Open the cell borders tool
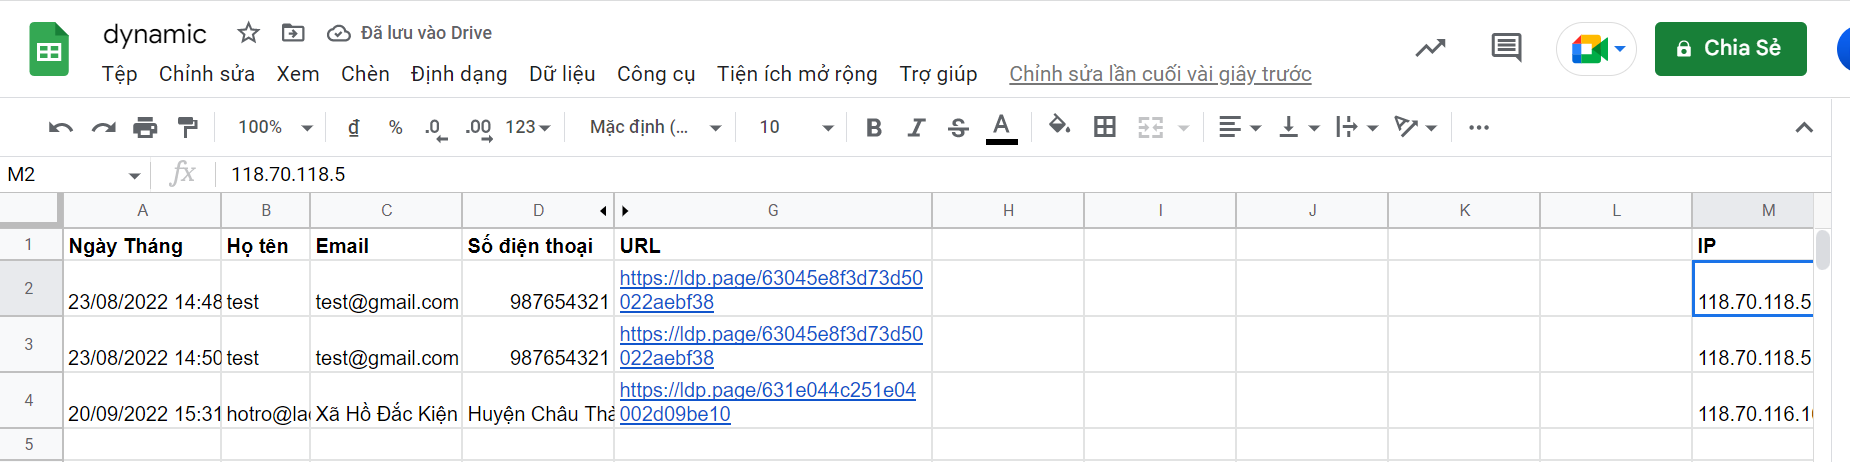 tap(1105, 127)
